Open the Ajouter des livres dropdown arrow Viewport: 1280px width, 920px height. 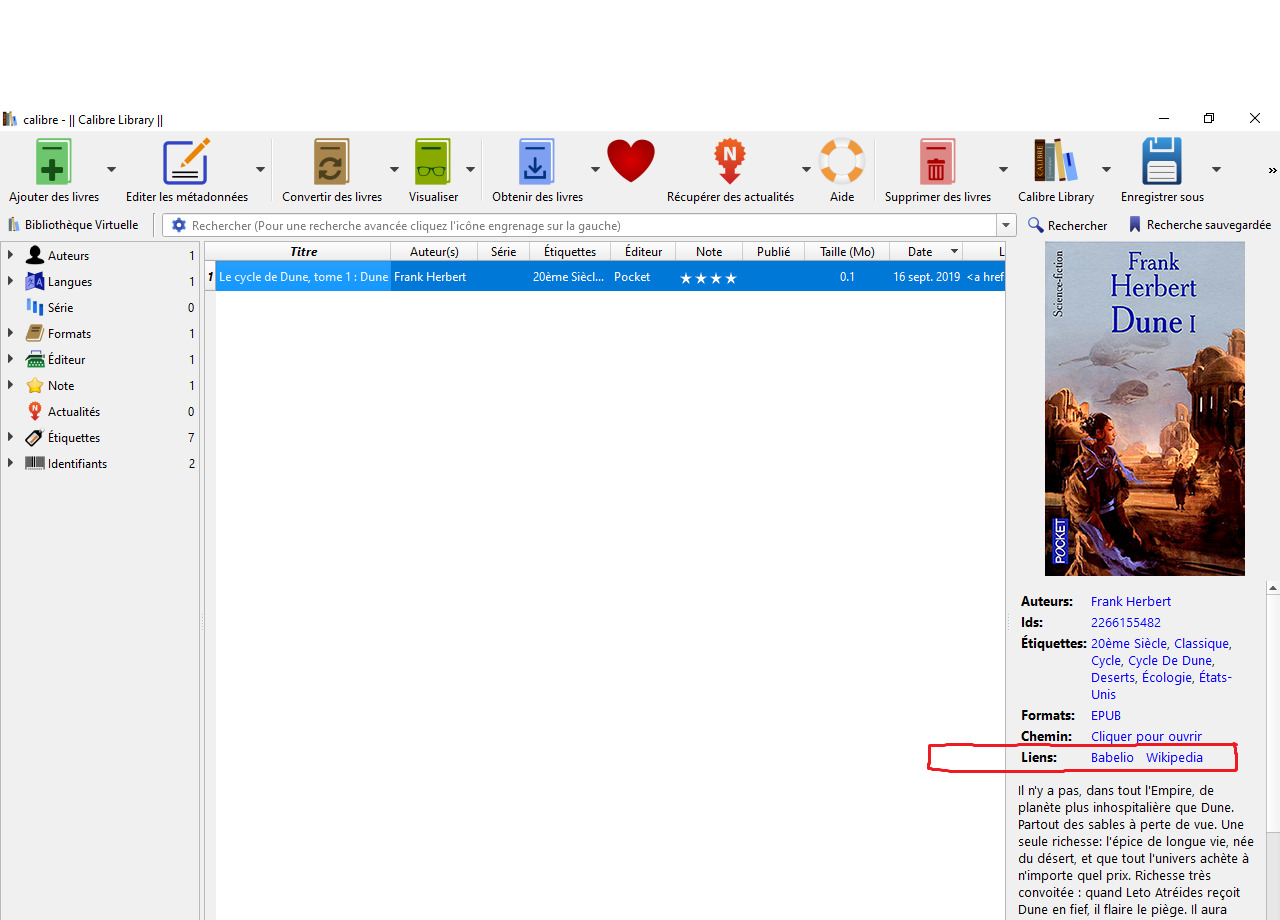pos(111,169)
